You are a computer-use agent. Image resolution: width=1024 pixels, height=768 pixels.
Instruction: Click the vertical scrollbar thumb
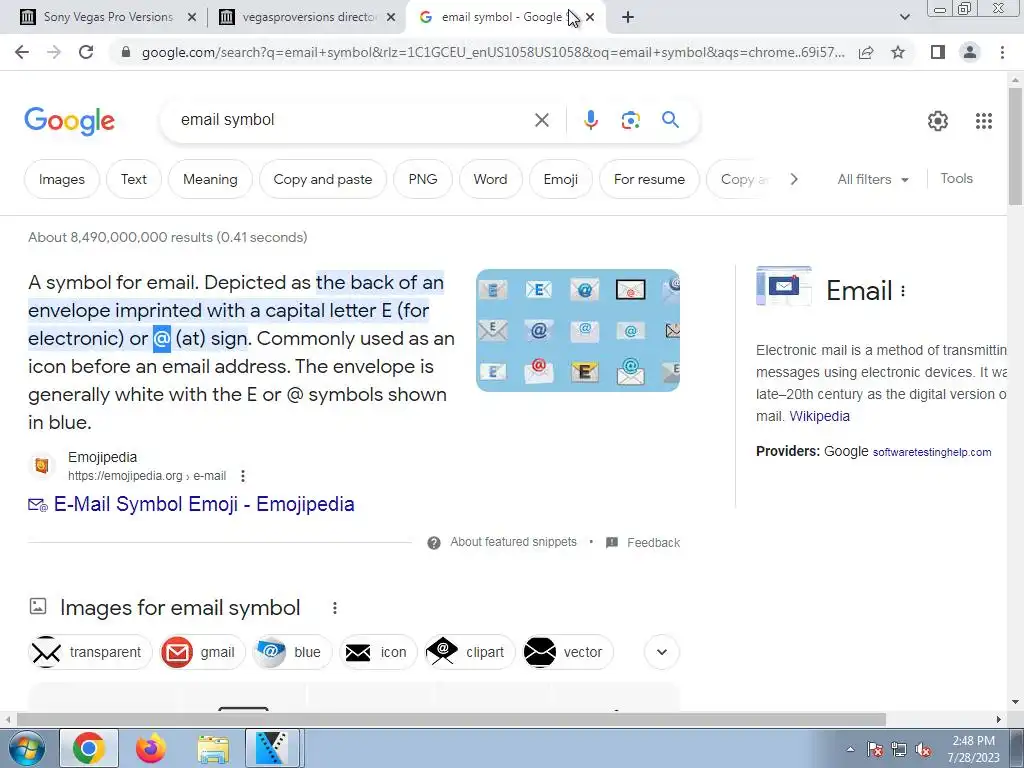pyautogui.click(x=1015, y=147)
